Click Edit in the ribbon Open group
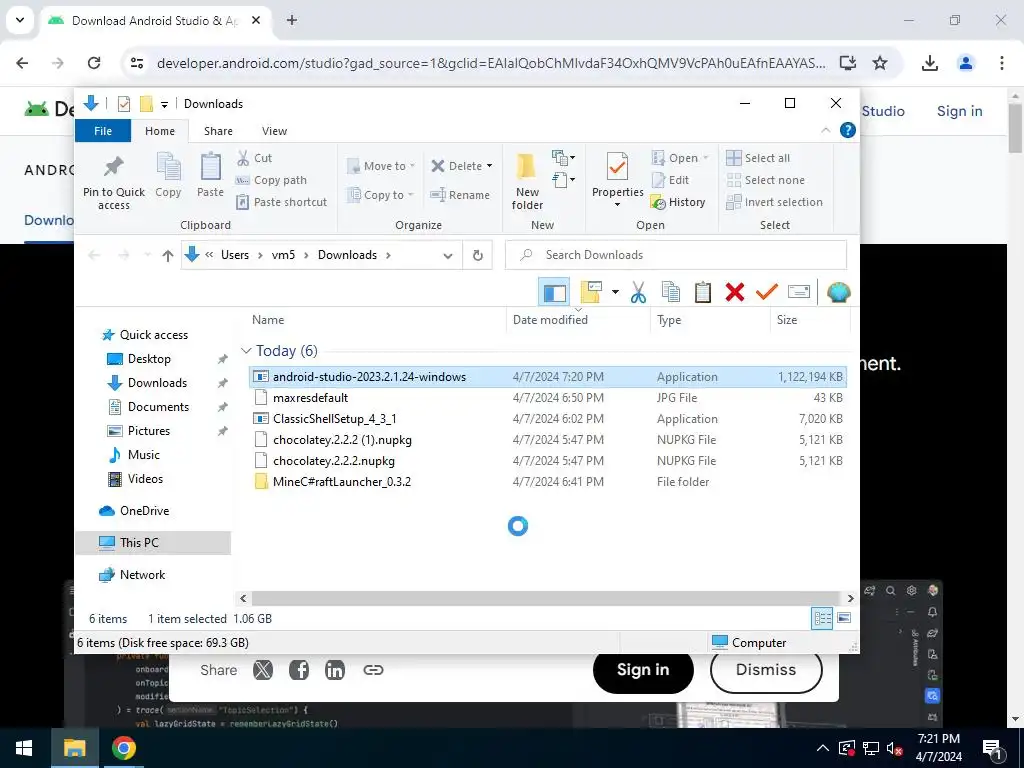1024x768 pixels. pyautogui.click(x=671, y=180)
